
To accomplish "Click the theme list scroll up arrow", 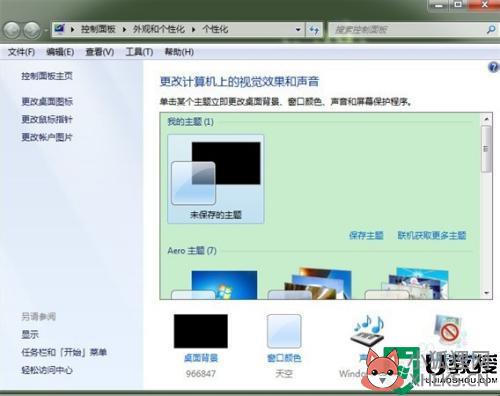I will tap(486, 119).
